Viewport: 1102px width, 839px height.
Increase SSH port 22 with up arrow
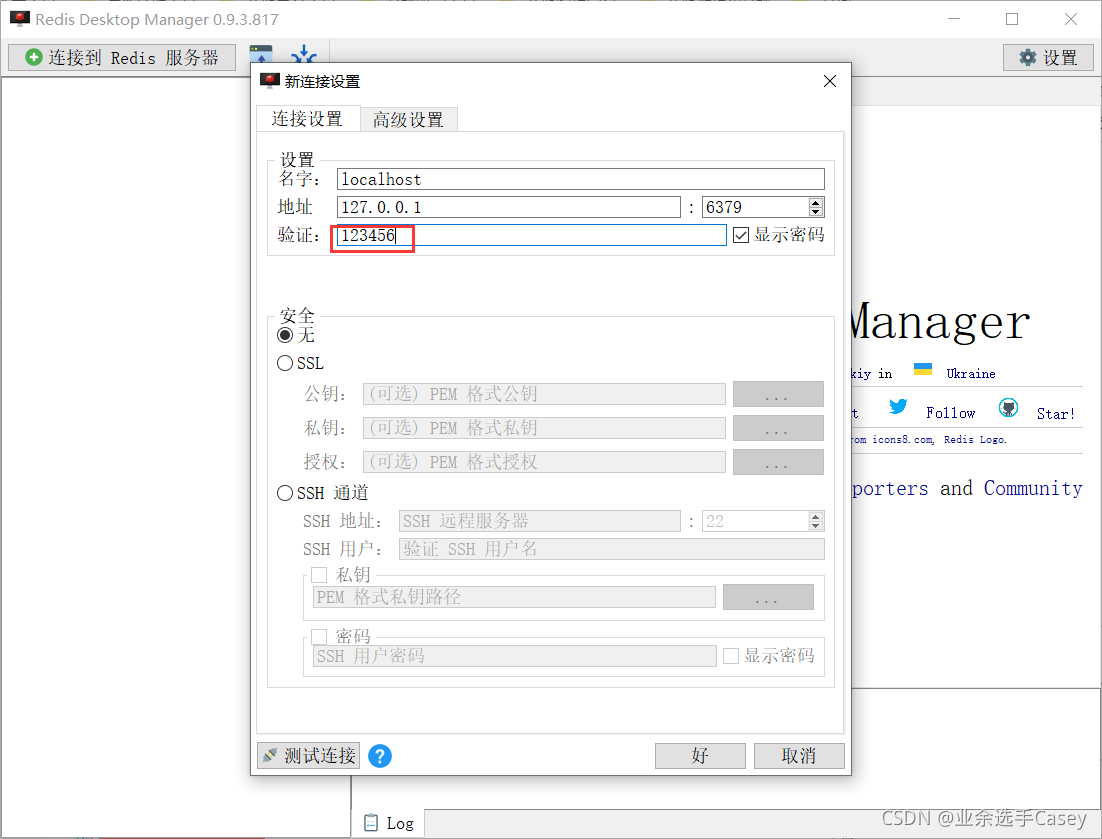815,516
